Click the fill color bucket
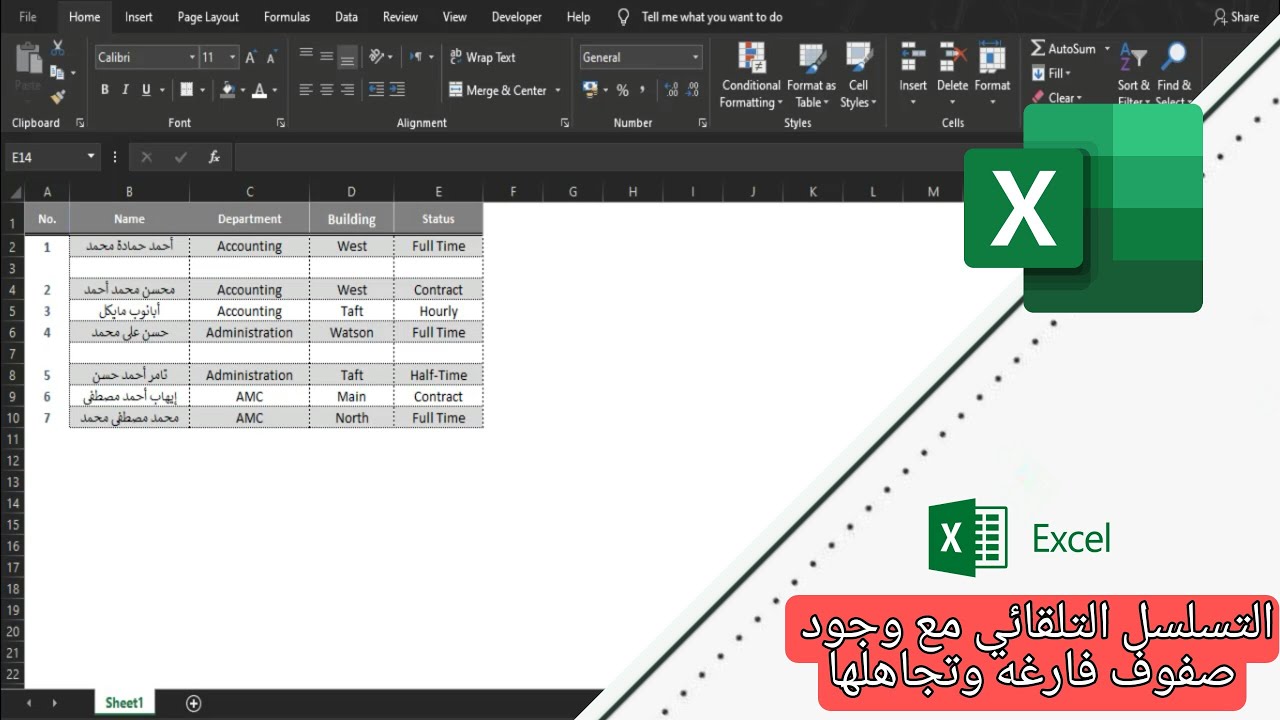The width and height of the screenshot is (1280, 720). point(227,90)
